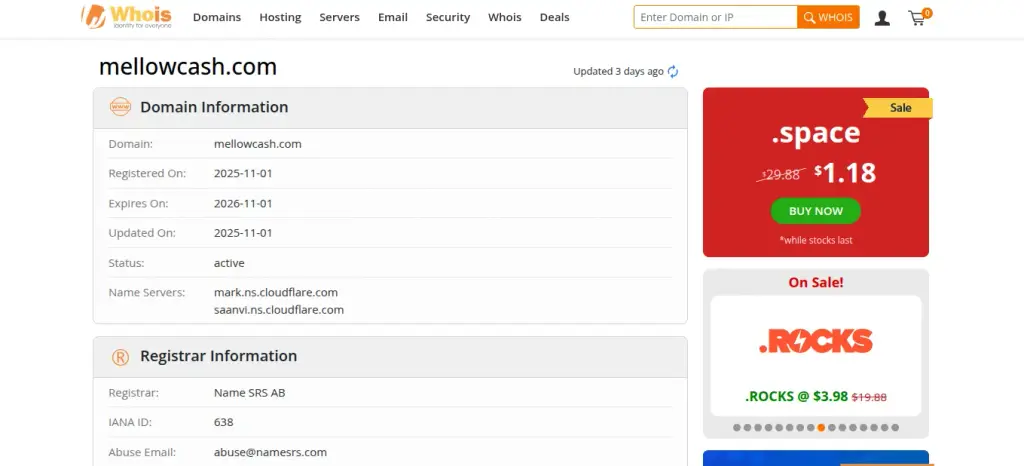1024x466 pixels.
Task: Open the Deals menu
Action: [554, 18]
